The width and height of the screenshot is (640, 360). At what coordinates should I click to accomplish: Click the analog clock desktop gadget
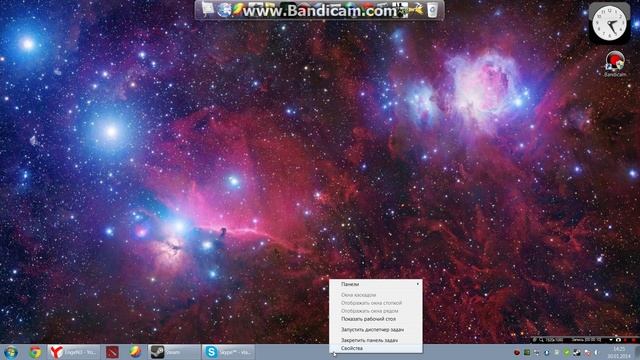609,24
